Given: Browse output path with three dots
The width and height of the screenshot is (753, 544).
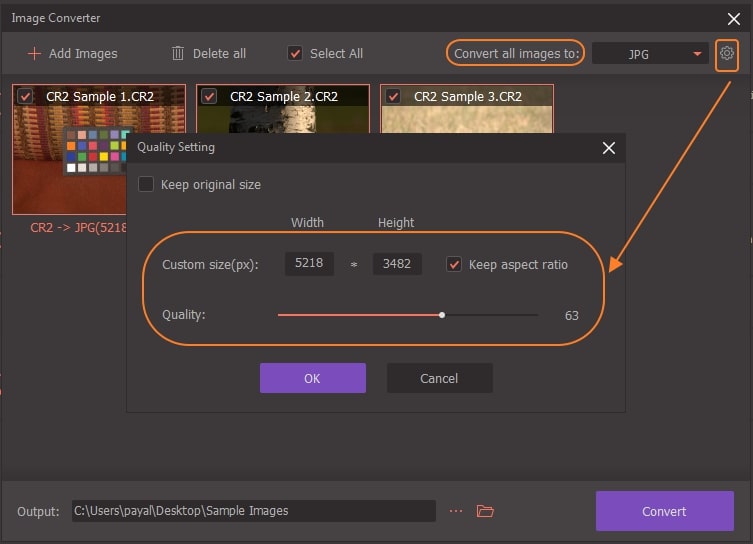Looking at the screenshot, I should coord(456,511).
